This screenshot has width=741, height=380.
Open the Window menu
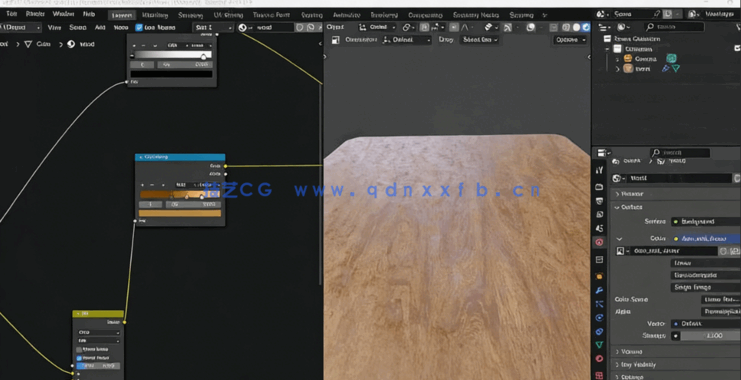coord(63,14)
